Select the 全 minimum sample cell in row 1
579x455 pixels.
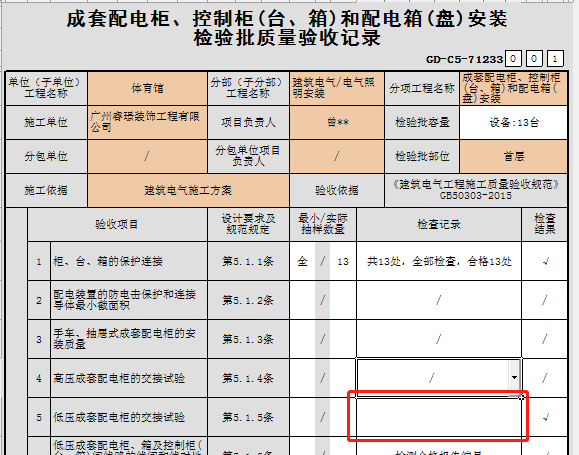click(302, 261)
